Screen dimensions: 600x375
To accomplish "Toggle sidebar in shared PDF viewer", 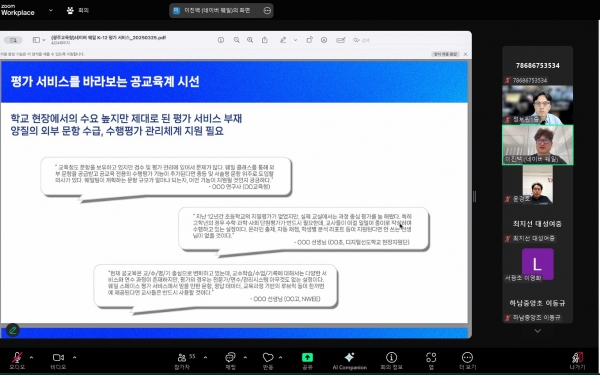I will click(36, 40).
